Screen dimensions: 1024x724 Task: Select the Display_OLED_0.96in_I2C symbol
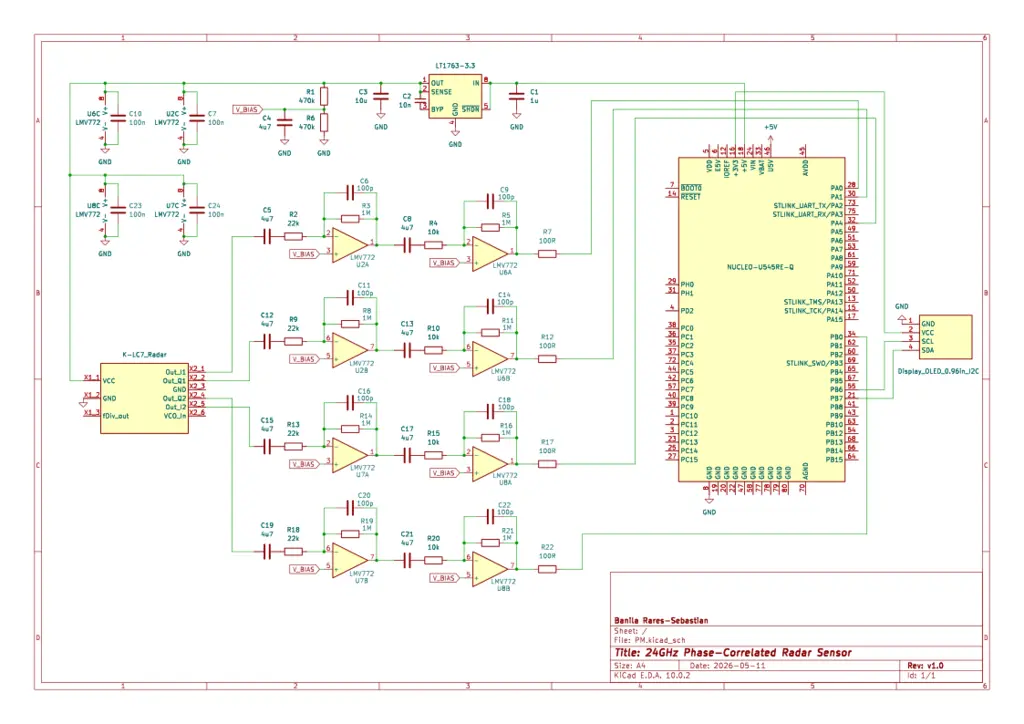946,337
